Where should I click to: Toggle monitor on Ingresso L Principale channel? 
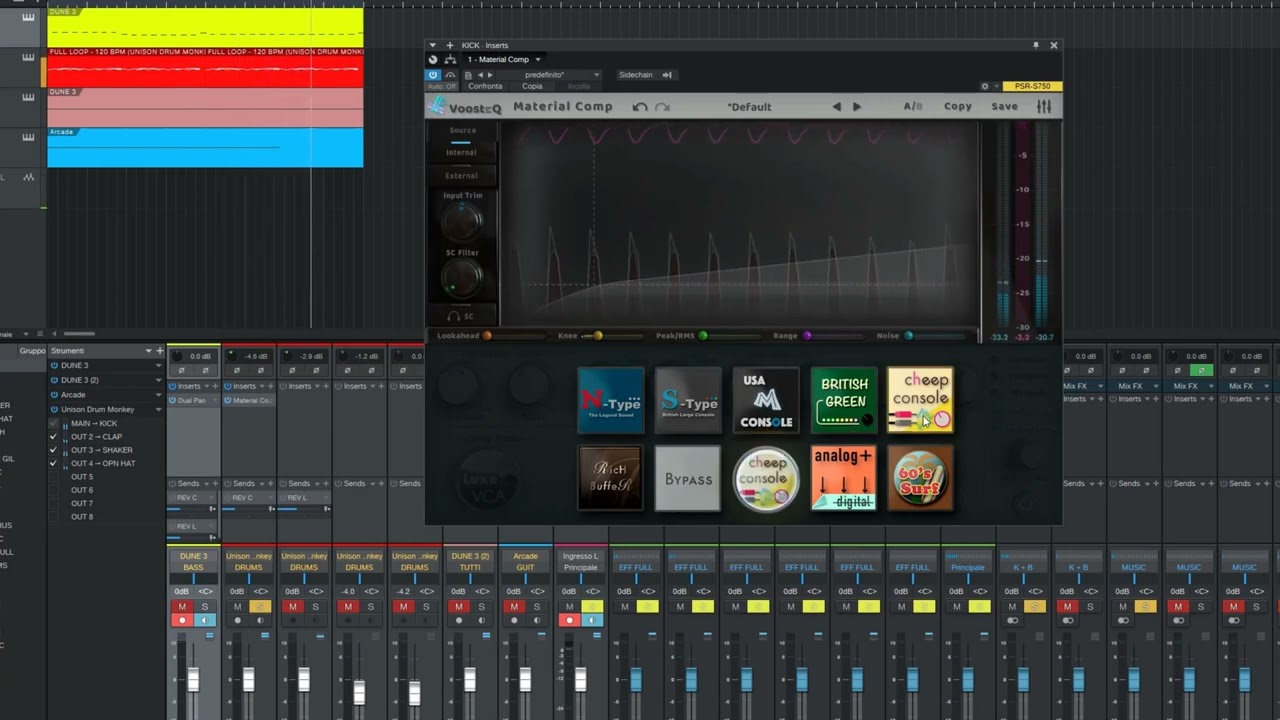click(592, 620)
